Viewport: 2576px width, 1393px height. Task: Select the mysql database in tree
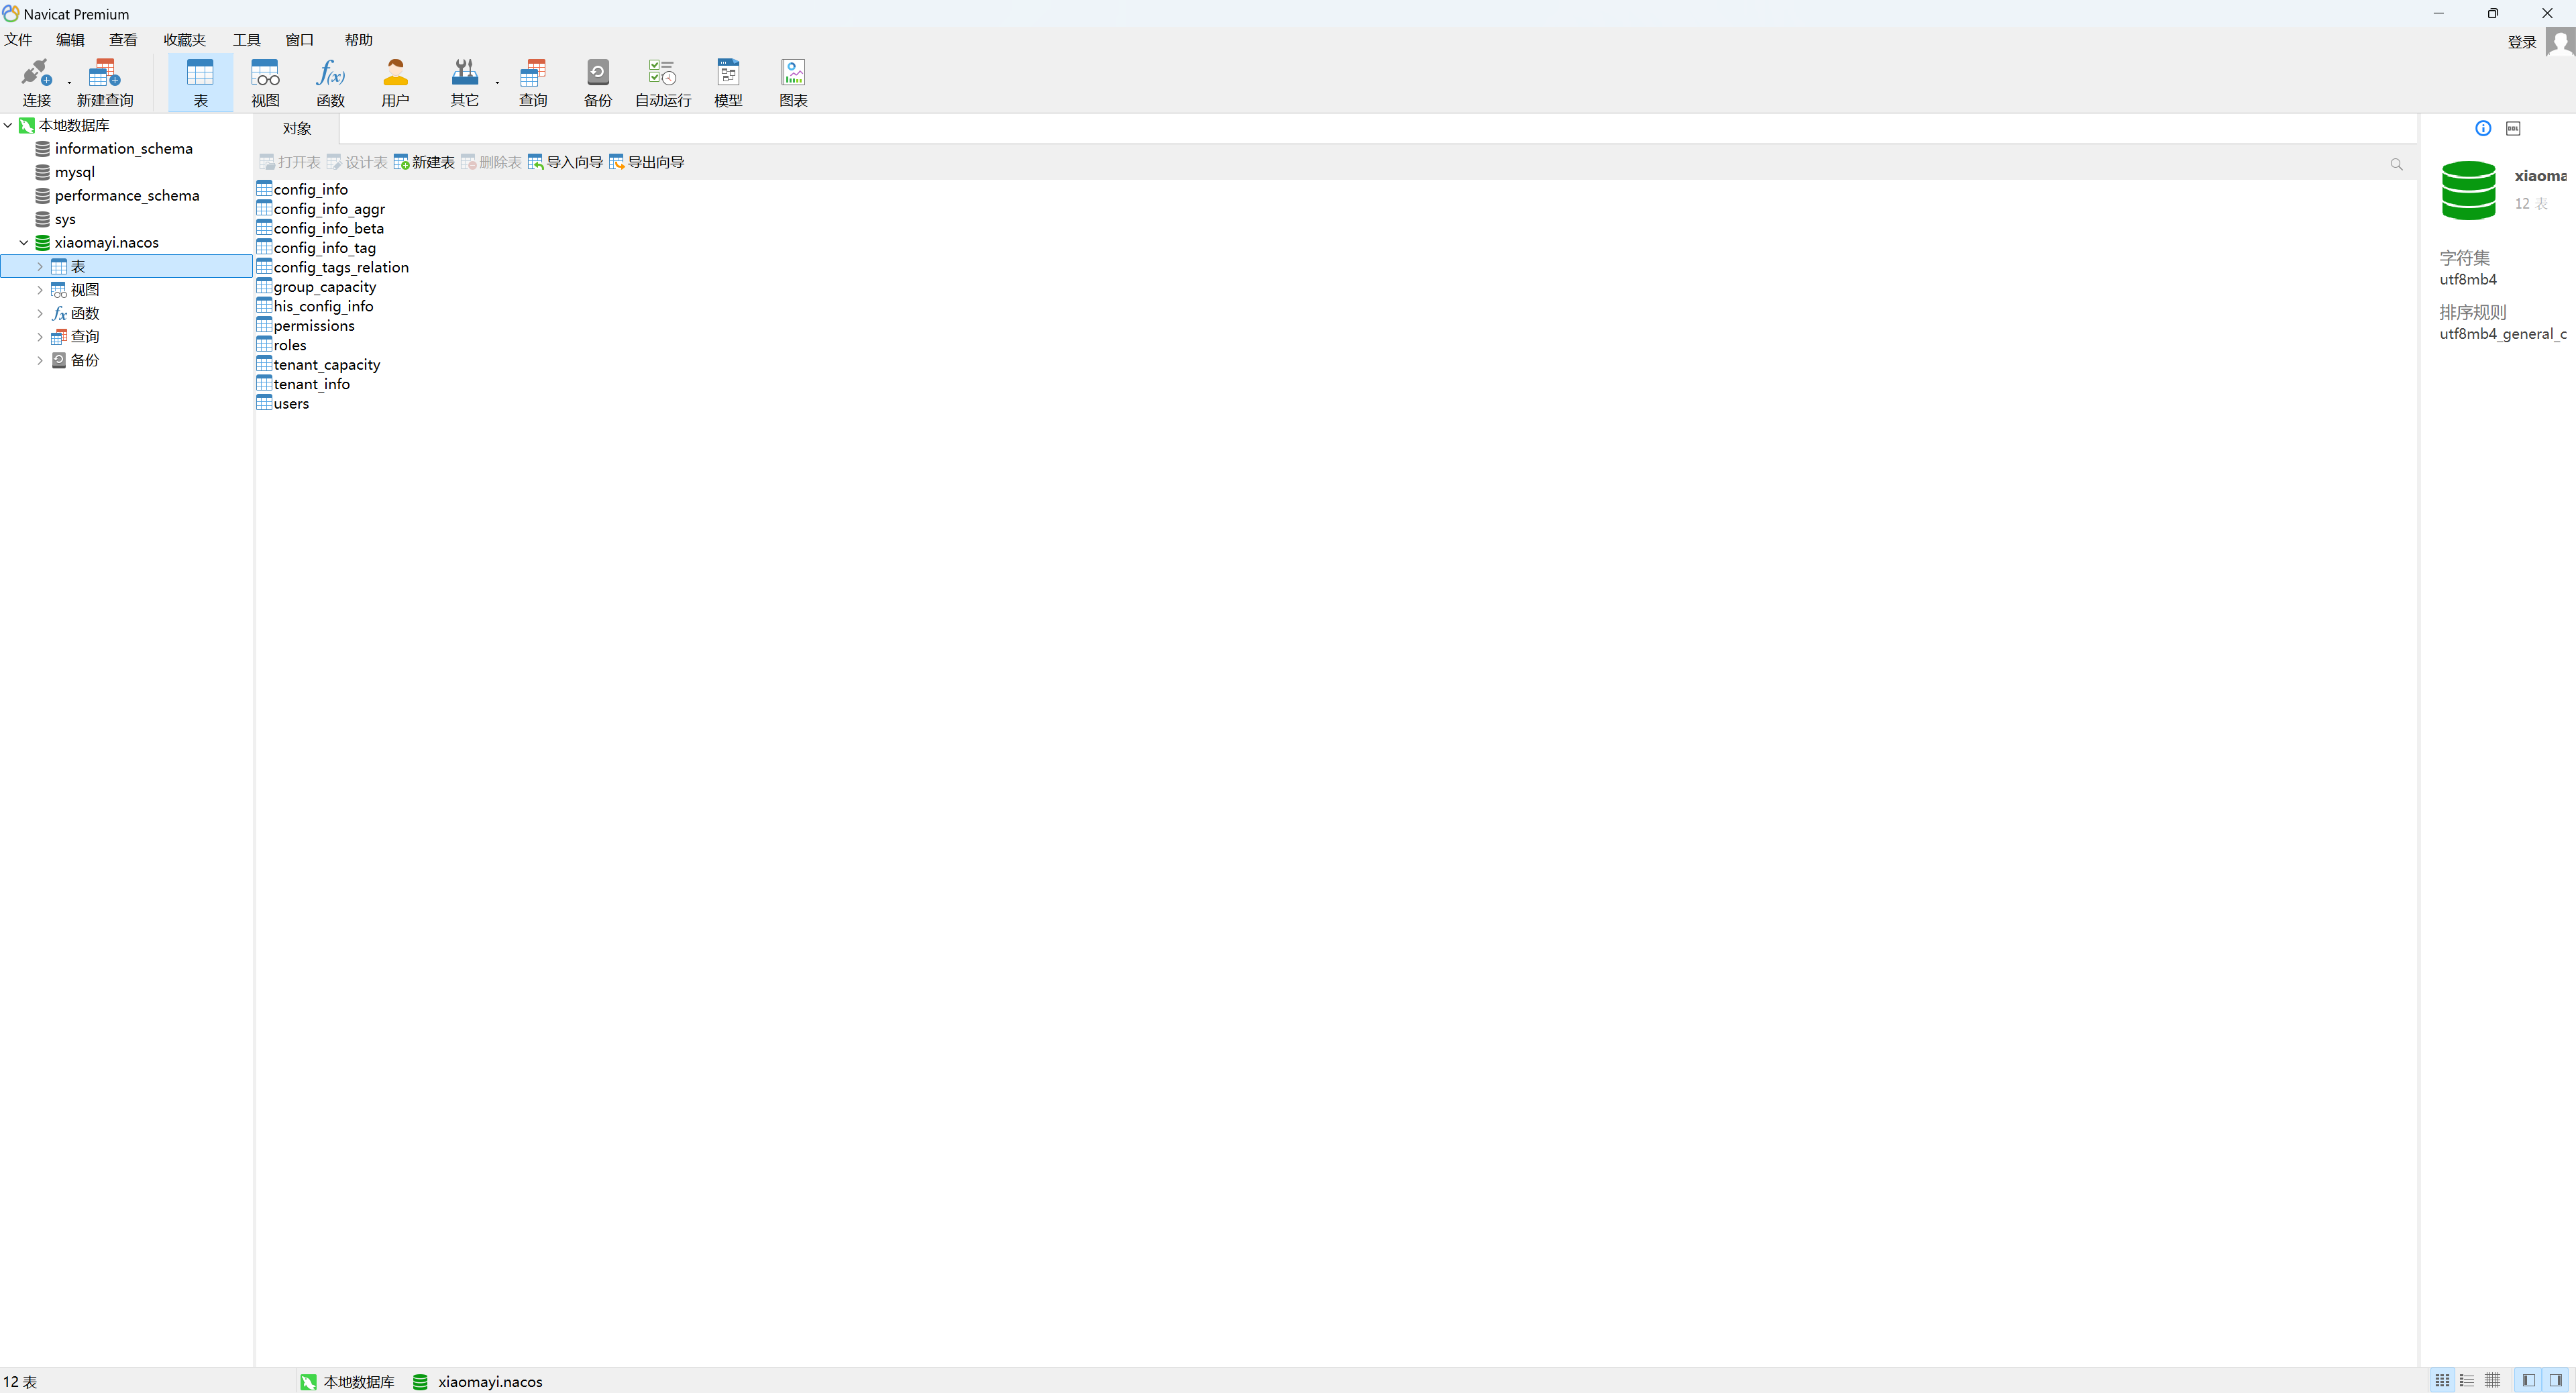click(75, 172)
